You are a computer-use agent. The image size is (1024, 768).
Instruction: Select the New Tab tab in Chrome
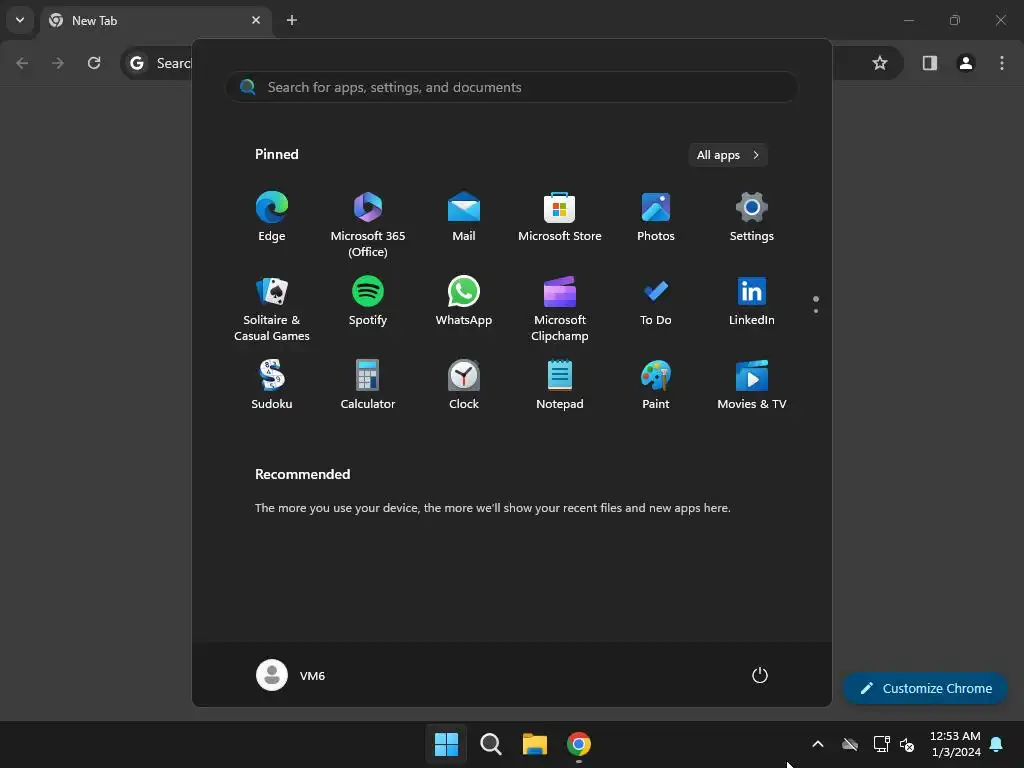(156, 21)
